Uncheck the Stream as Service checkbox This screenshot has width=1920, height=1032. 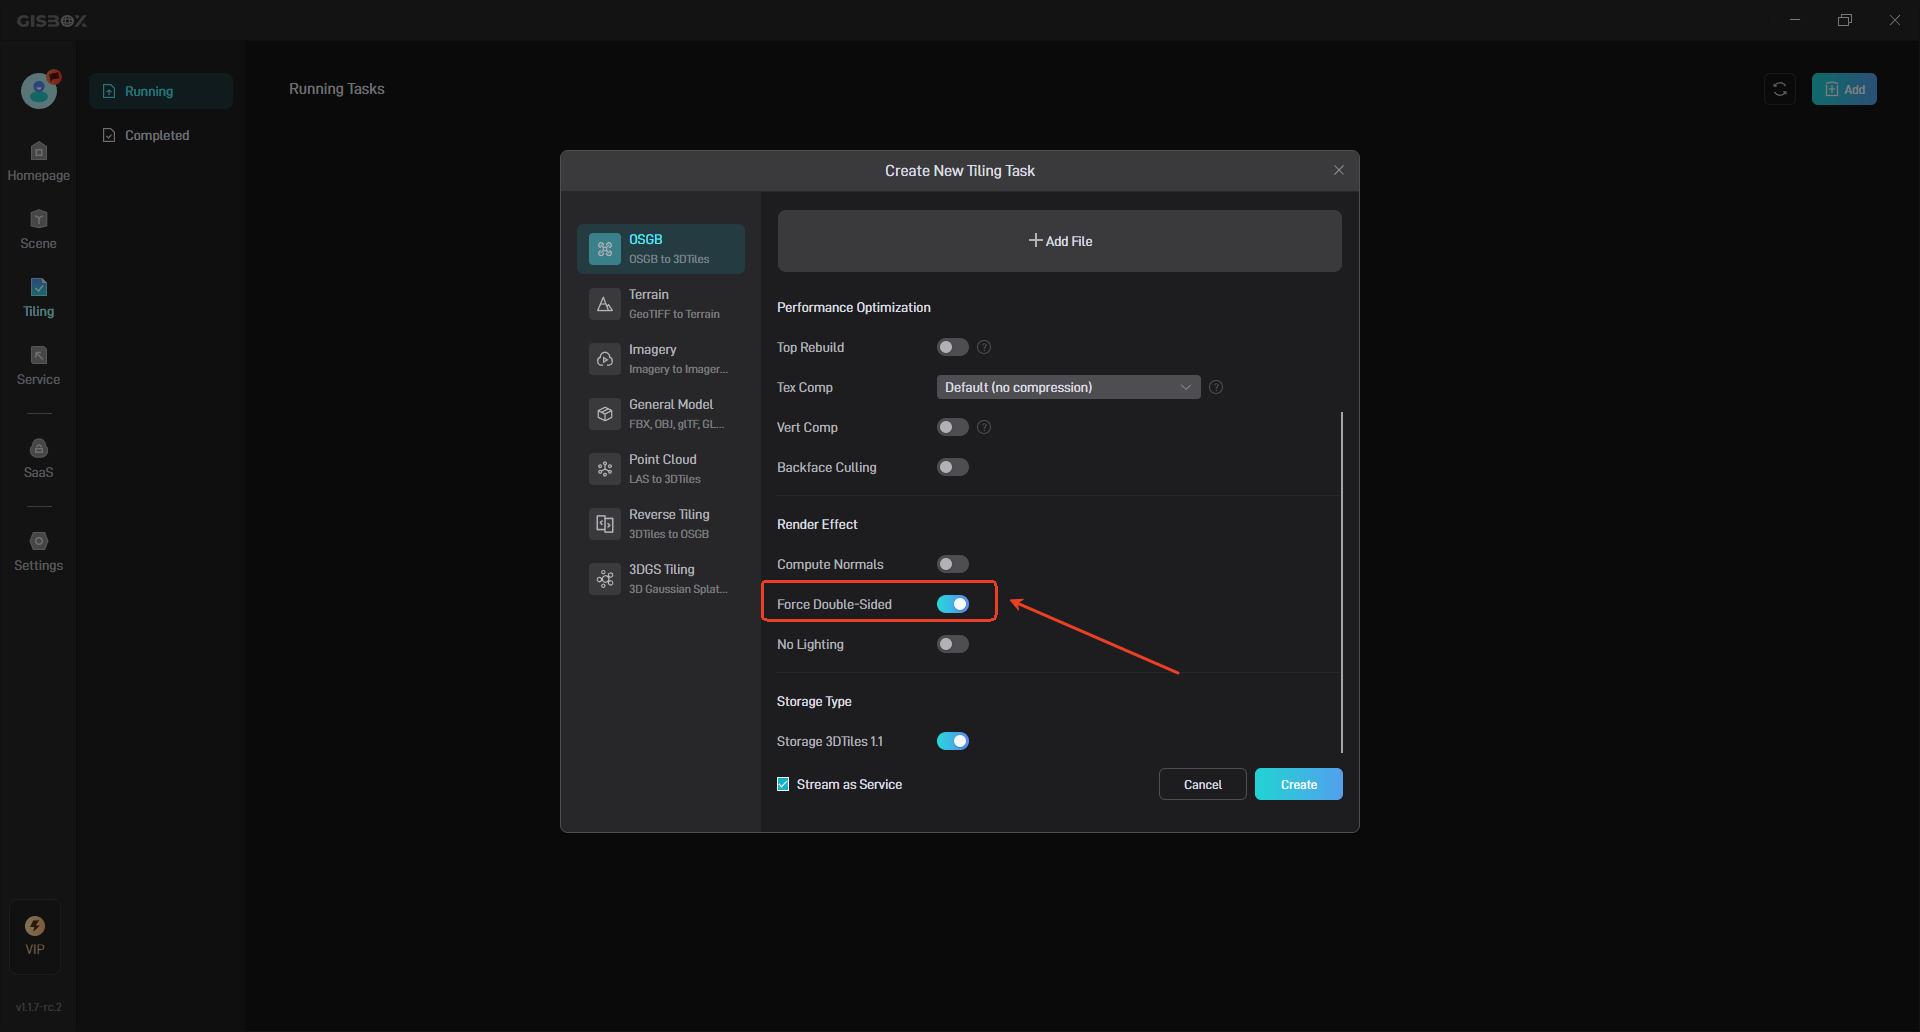tap(783, 784)
